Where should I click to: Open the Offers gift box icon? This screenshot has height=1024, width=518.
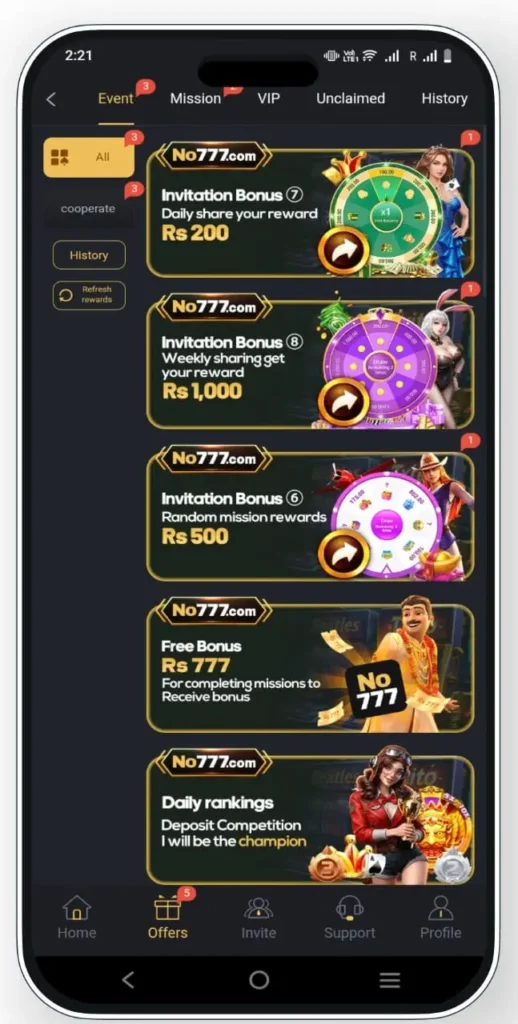click(167, 908)
